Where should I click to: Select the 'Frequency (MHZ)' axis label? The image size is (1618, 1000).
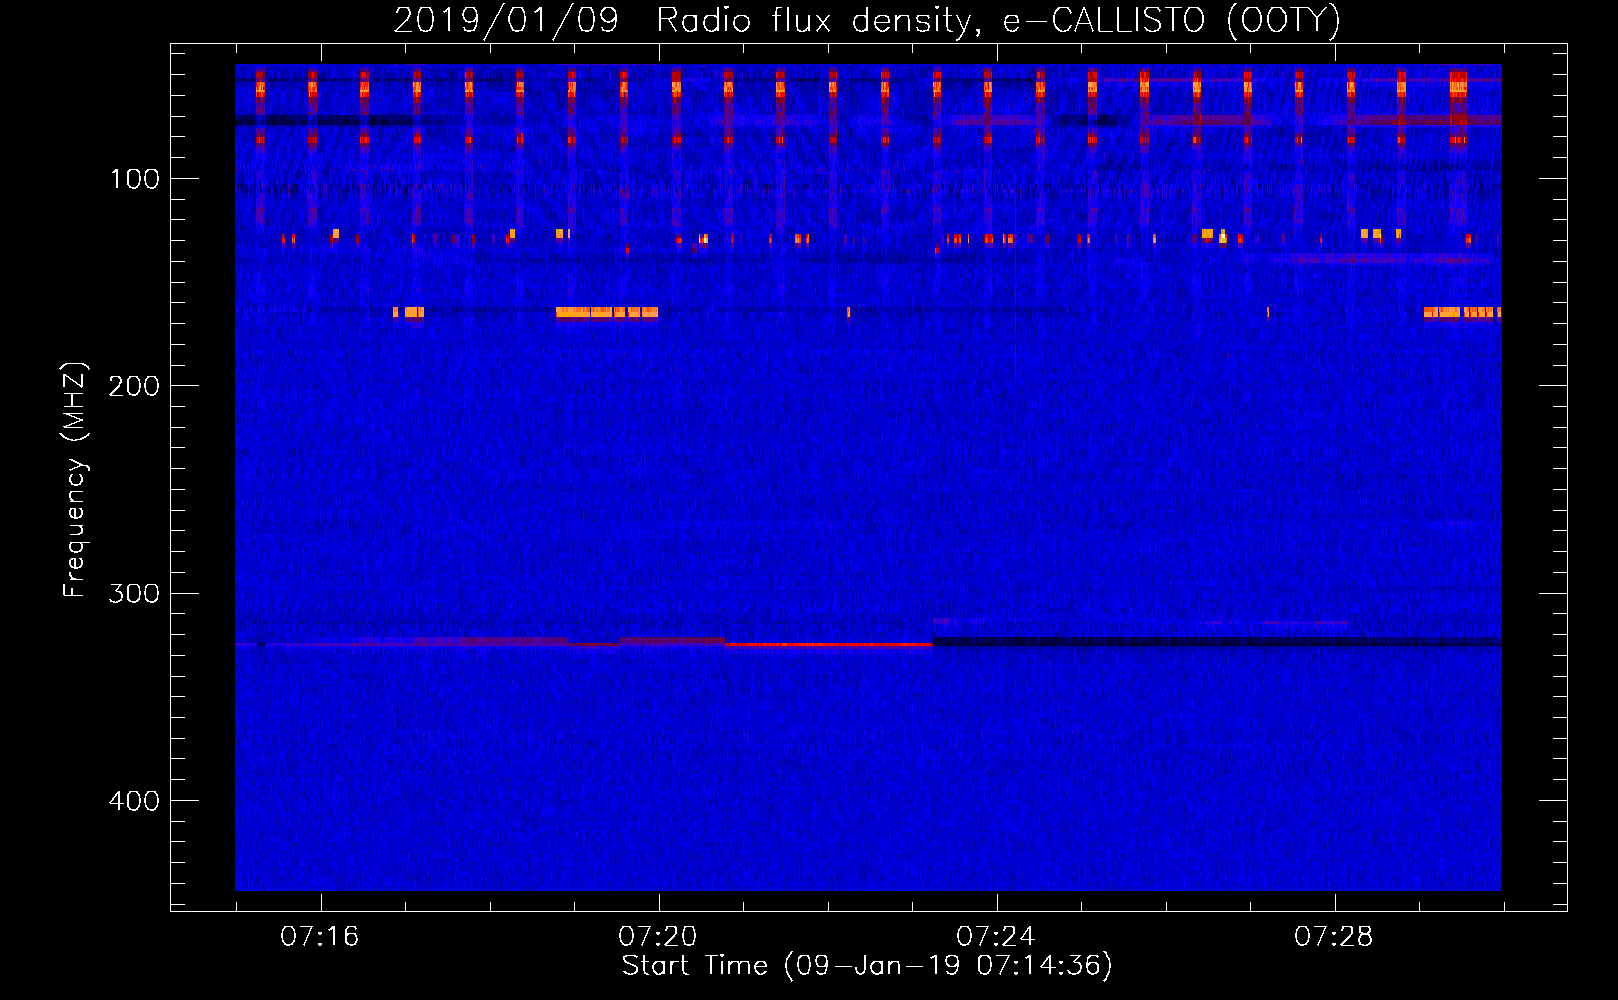click(75, 480)
